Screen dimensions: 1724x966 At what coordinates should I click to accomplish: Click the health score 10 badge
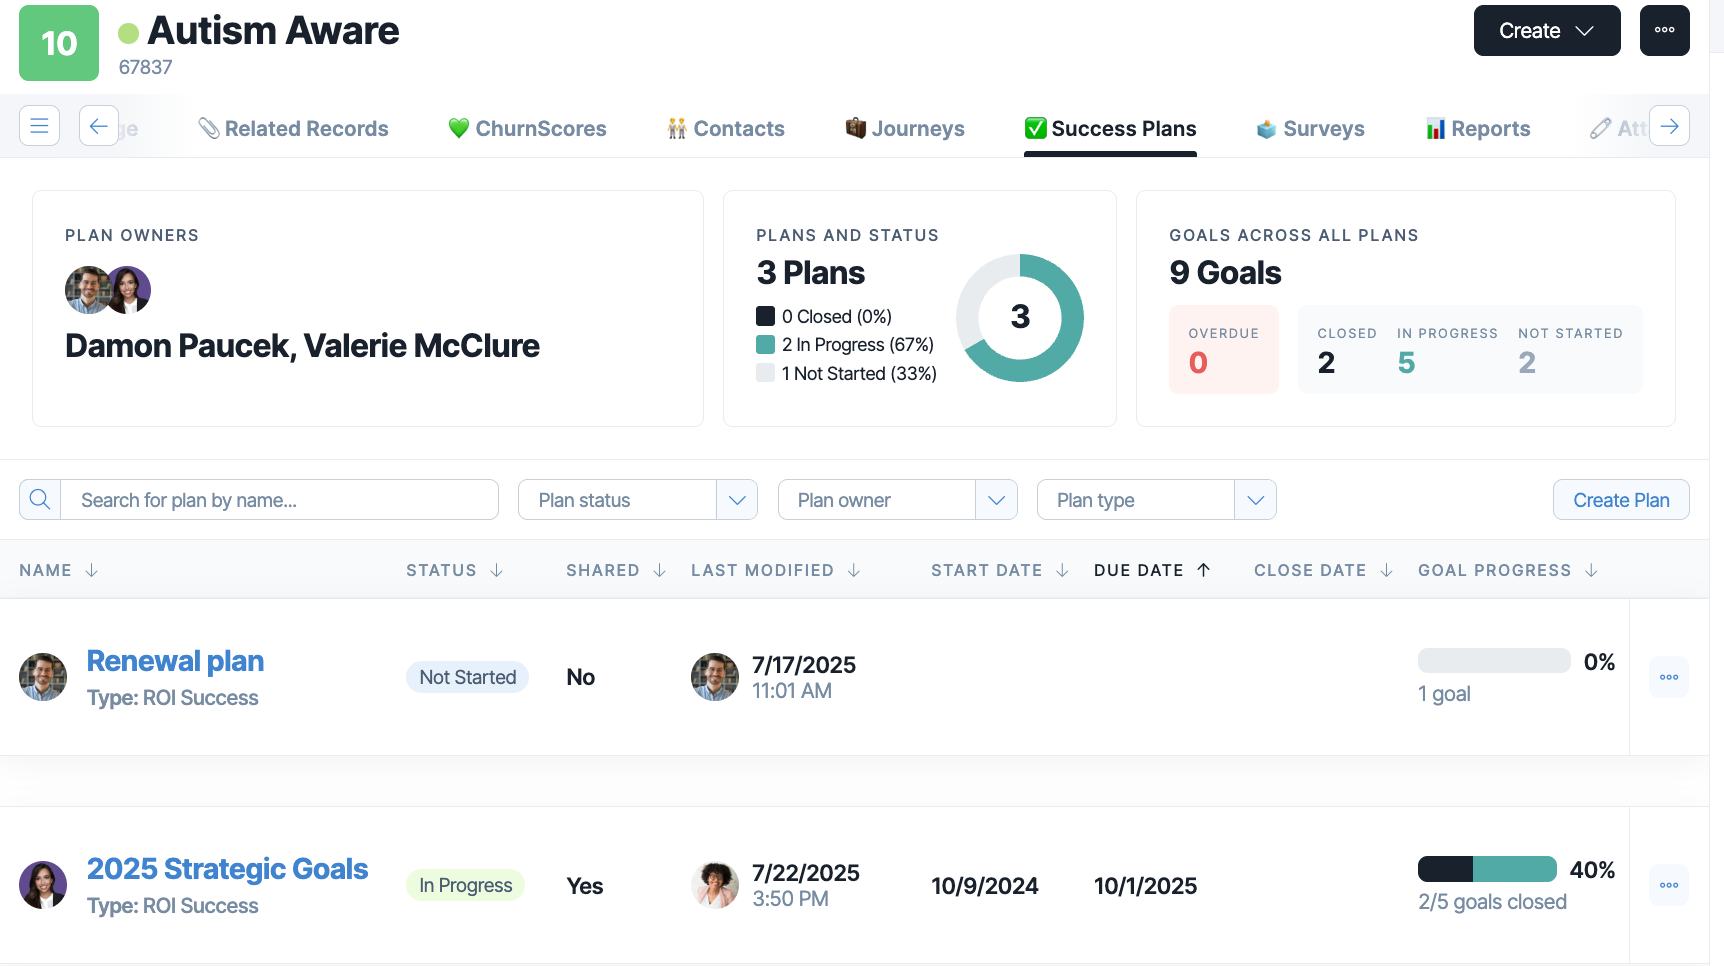tap(59, 43)
